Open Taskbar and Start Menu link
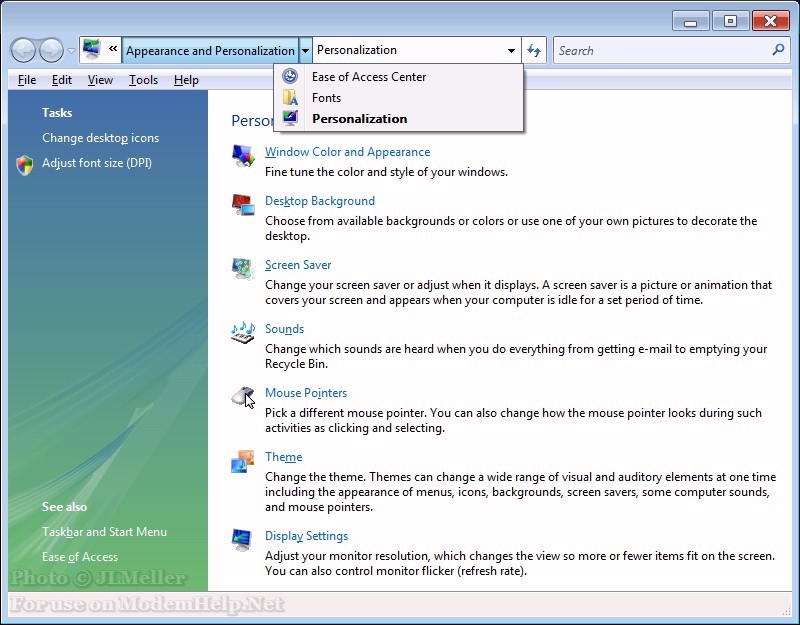 [105, 532]
